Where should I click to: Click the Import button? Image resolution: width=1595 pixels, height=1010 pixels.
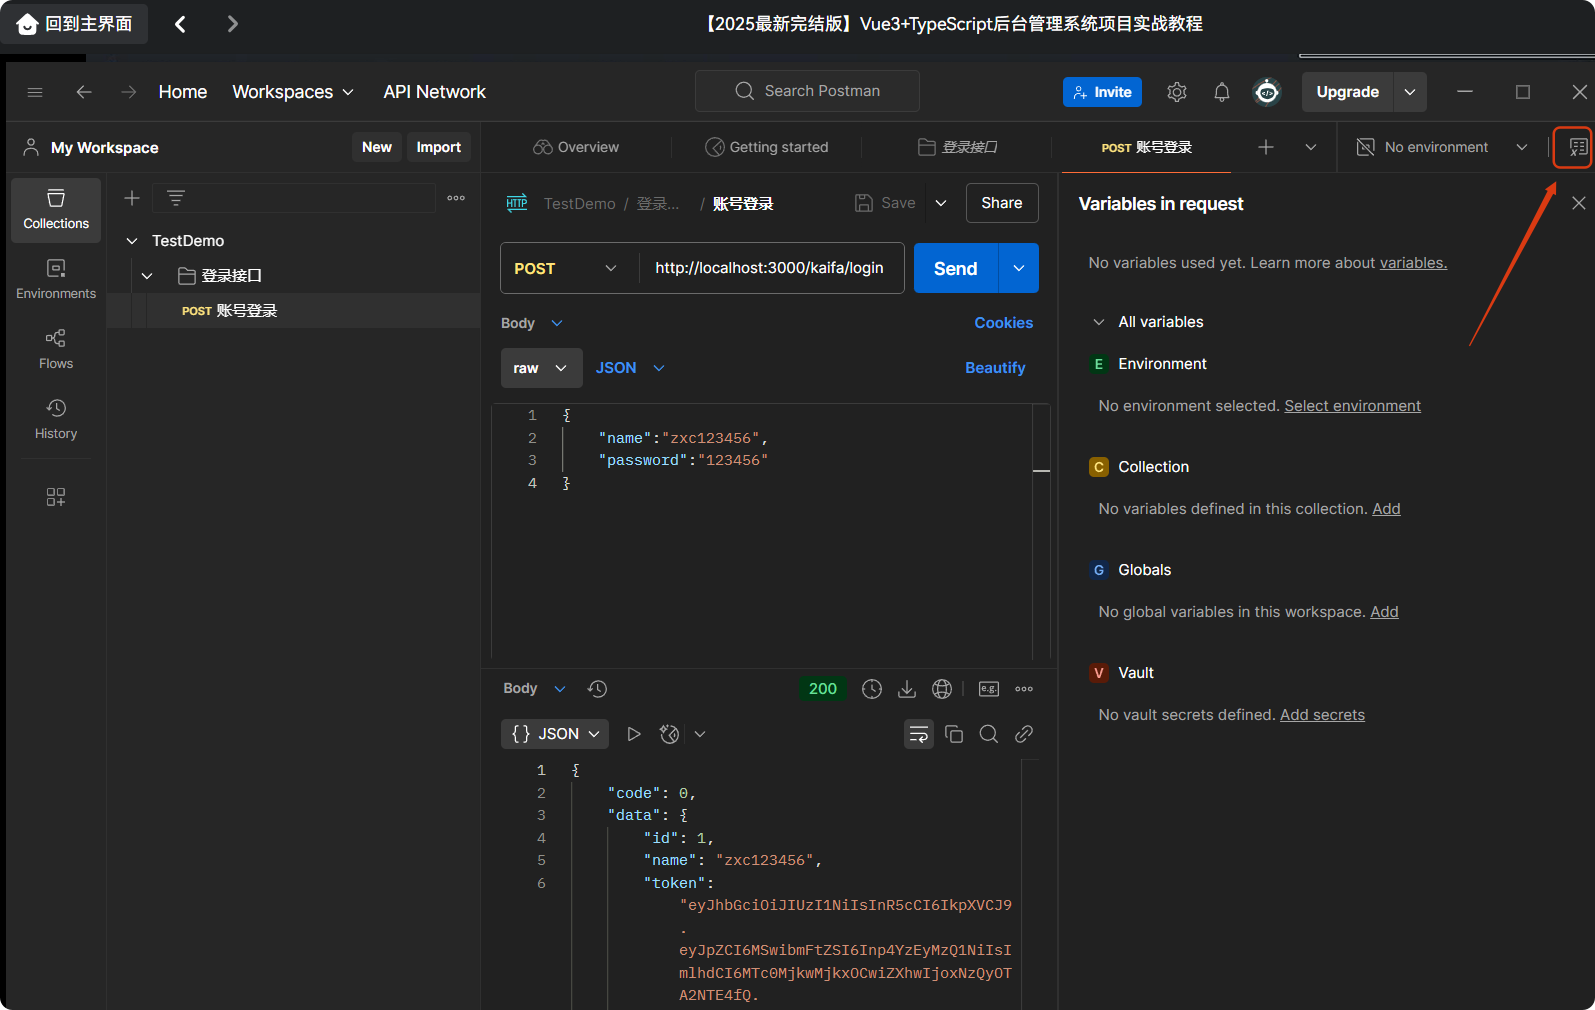439,147
